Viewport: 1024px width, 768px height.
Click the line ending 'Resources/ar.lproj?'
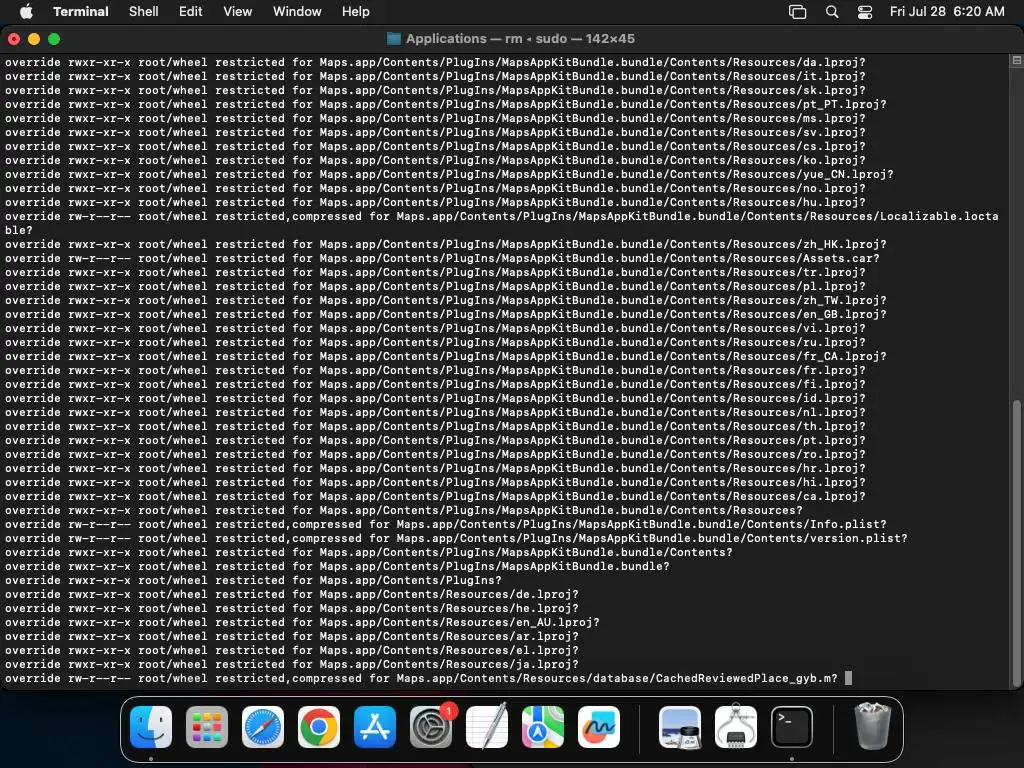point(292,637)
